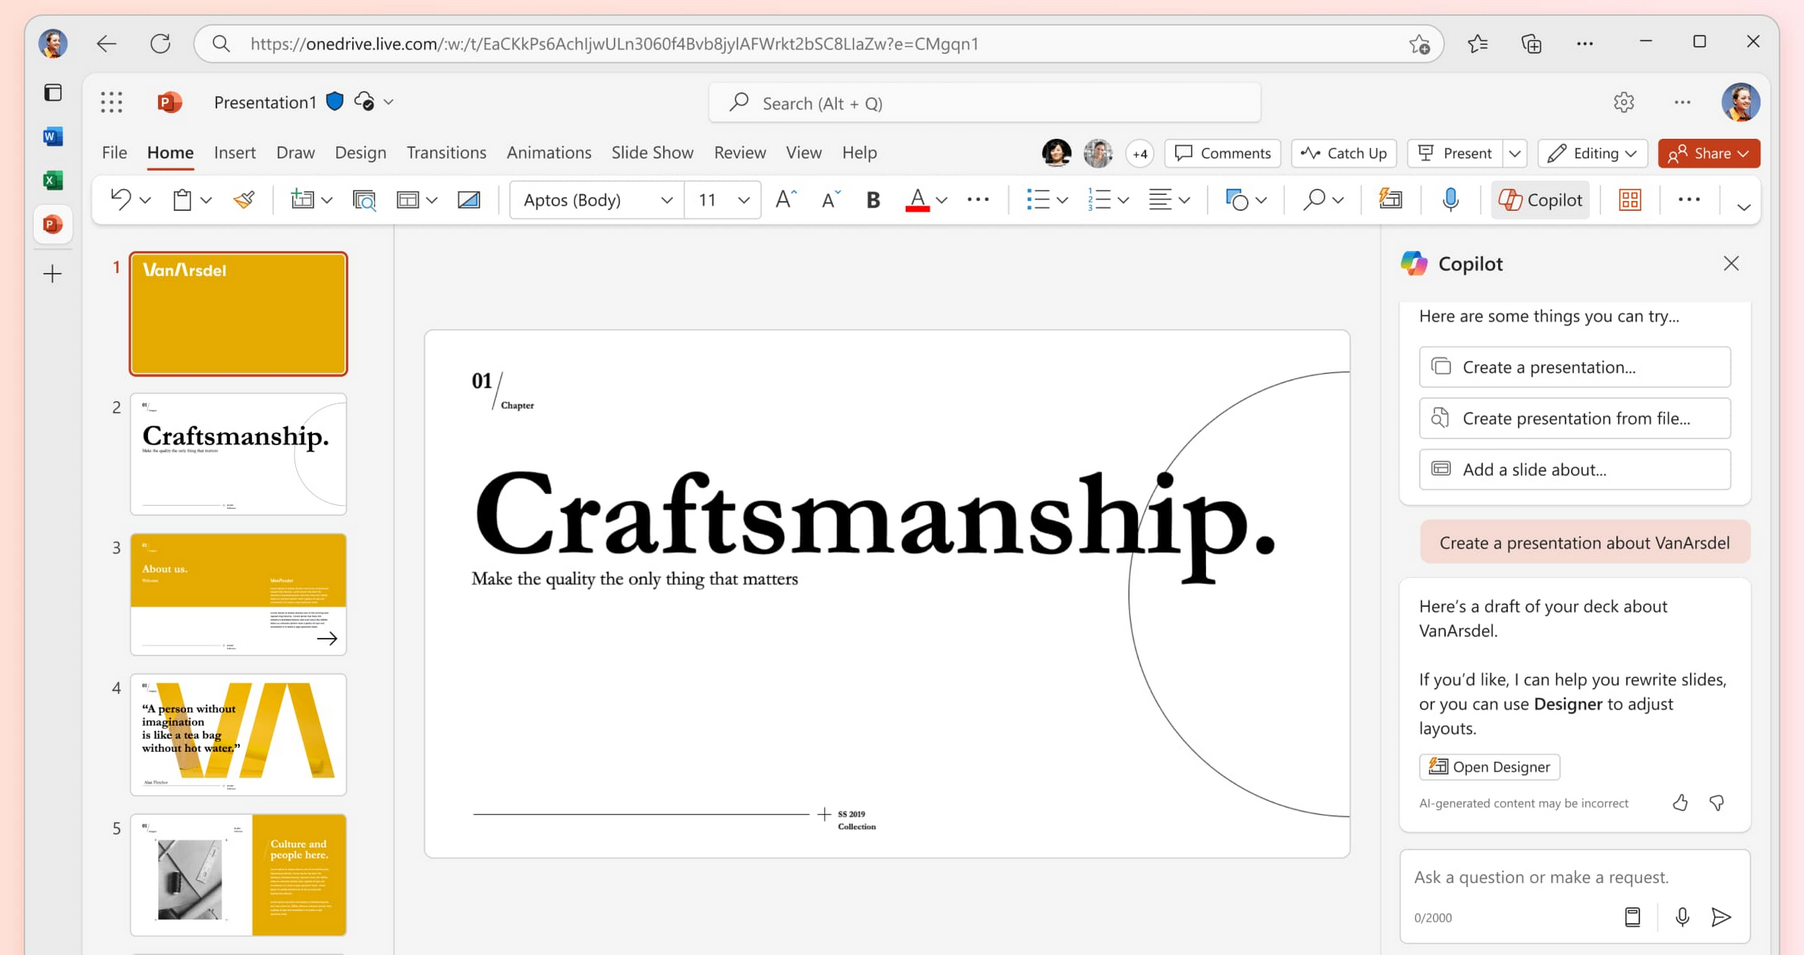1804x955 pixels.
Task: Click the Dictate microphone in ribbon
Action: pyautogui.click(x=1450, y=200)
